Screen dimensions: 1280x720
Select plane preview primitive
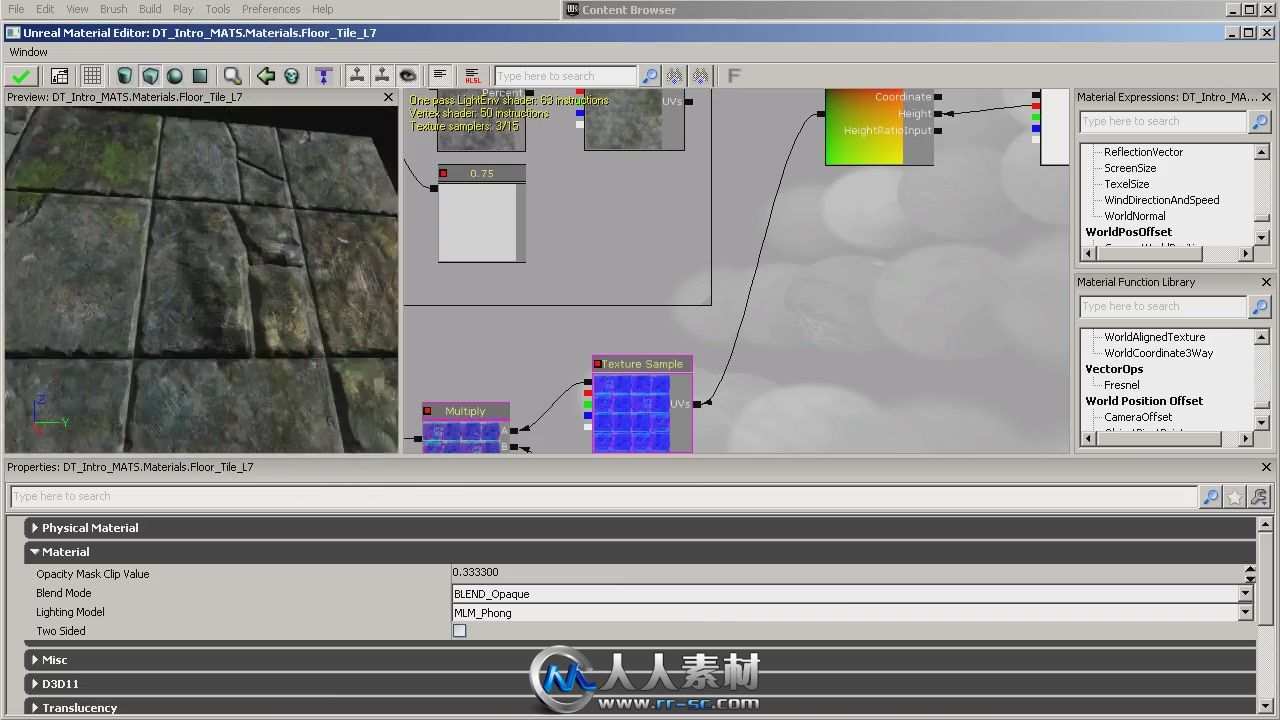199,76
